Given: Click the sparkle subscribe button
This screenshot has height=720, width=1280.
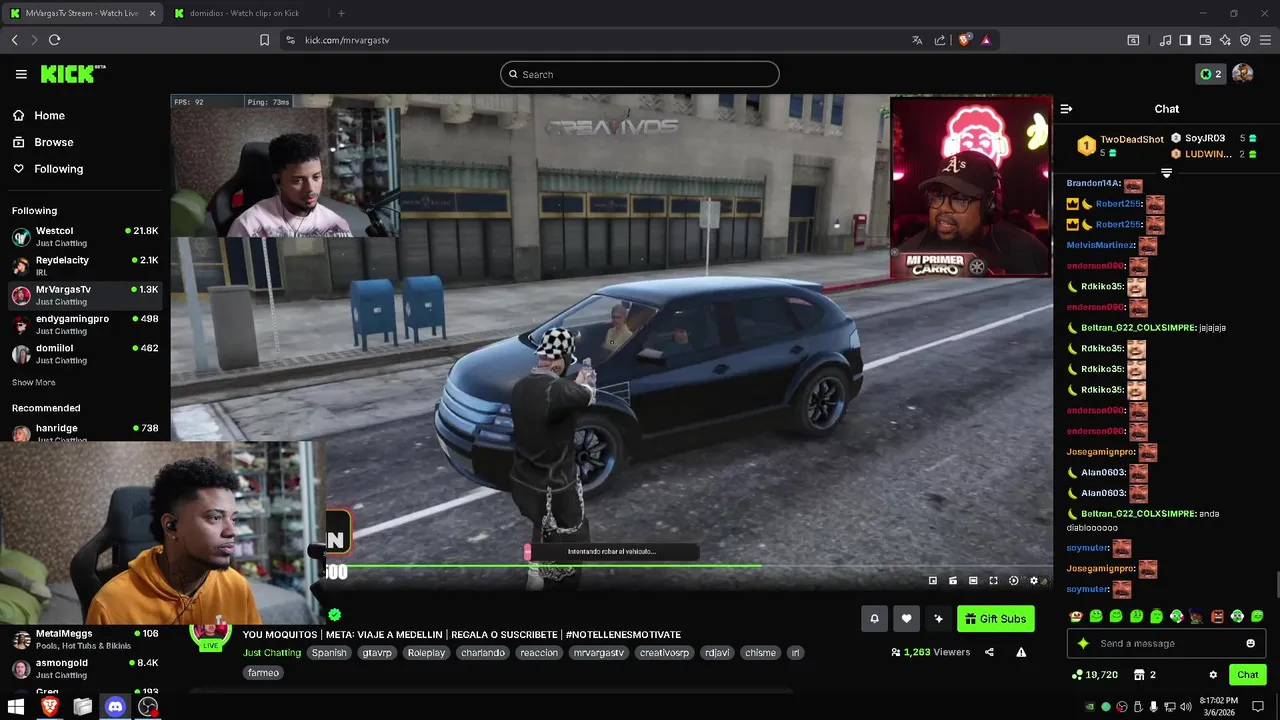Looking at the screenshot, I should (938, 619).
